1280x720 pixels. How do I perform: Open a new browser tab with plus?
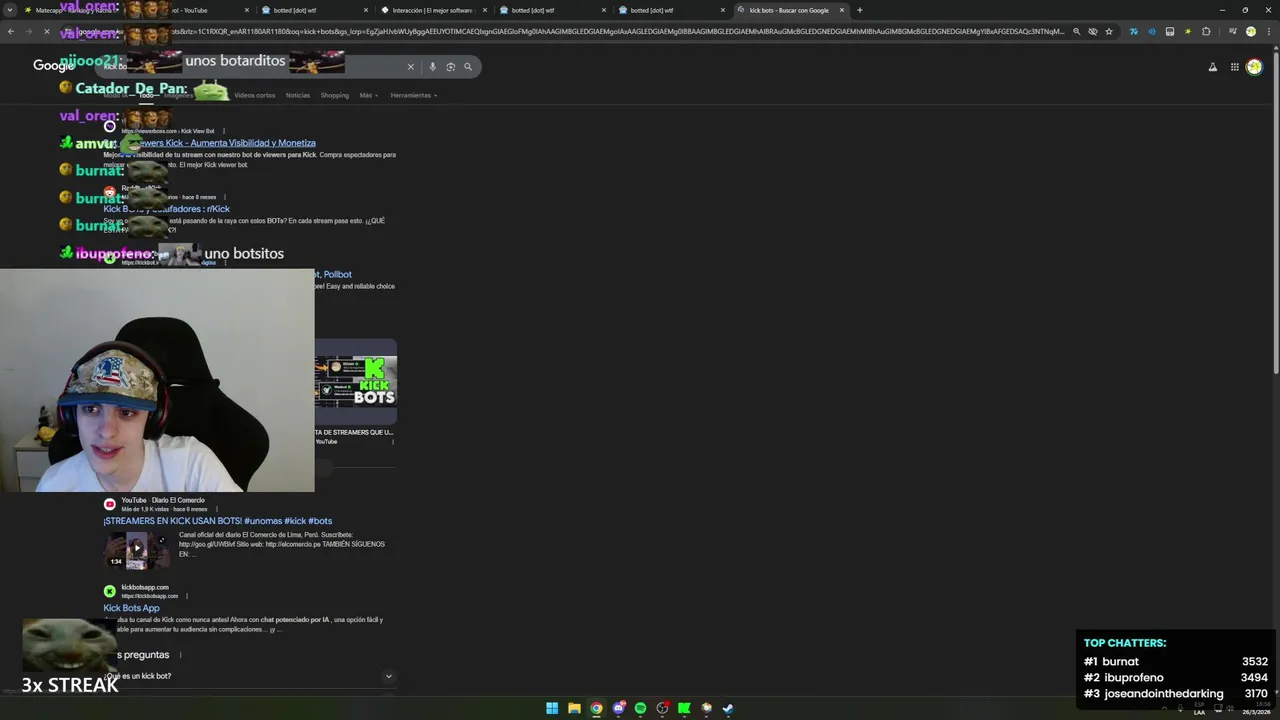(x=859, y=10)
